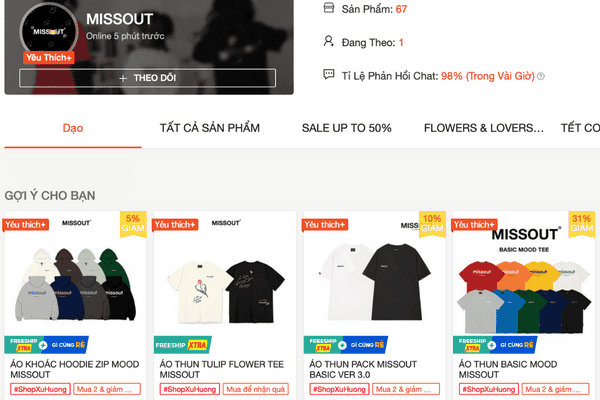Open the Basic Mood Tee product image
The height and width of the screenshot is (400, 600).
tap(524, 283)
